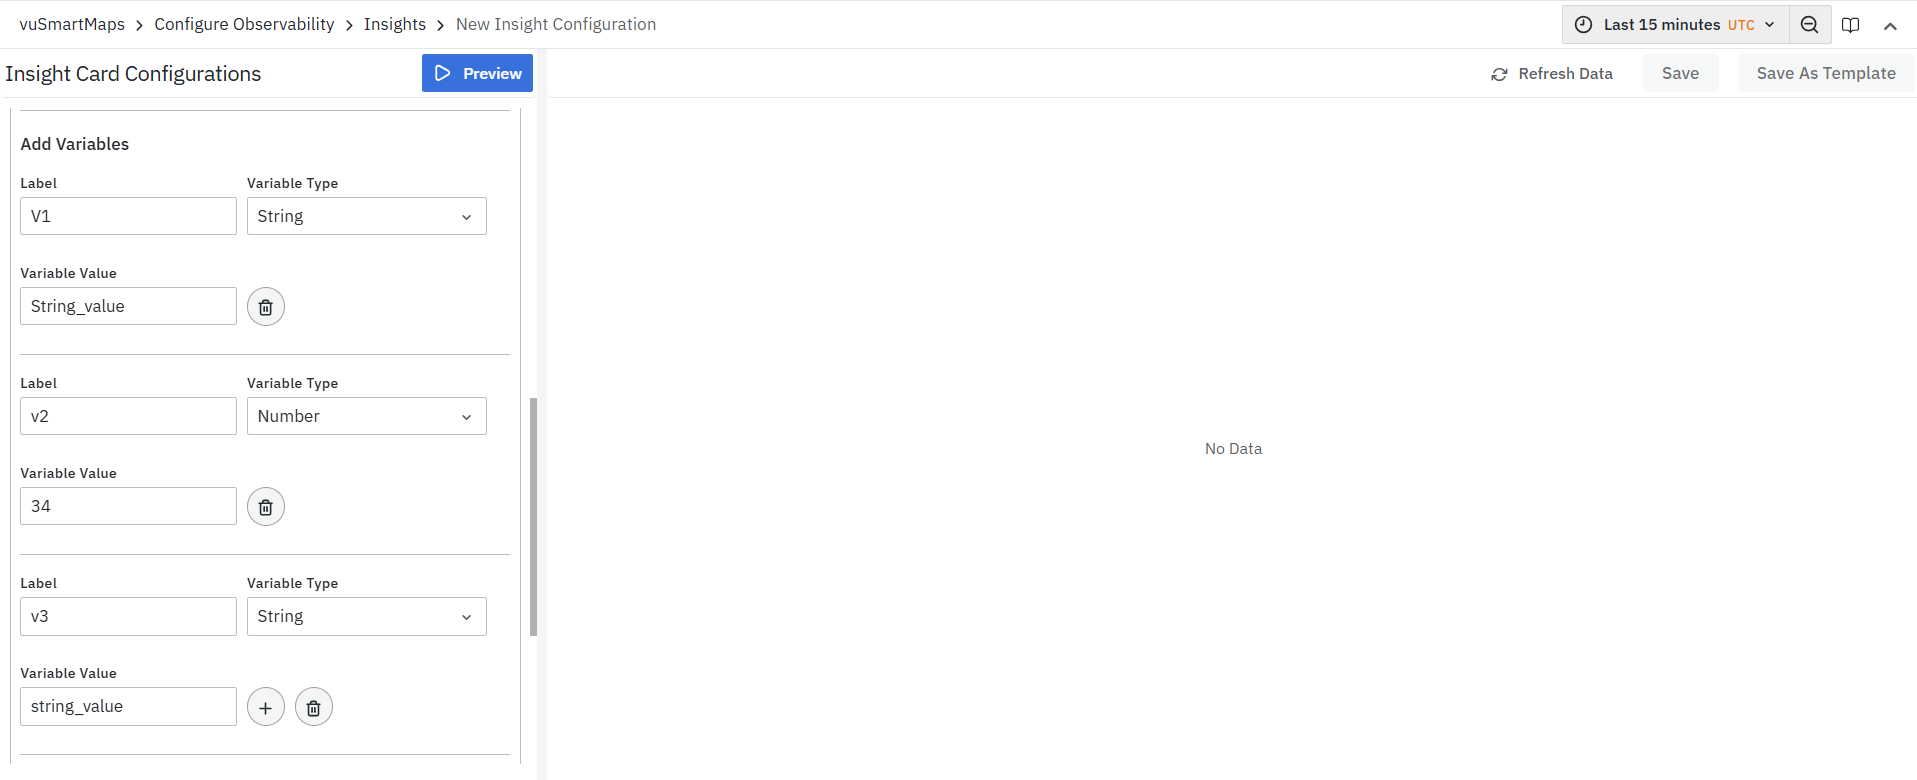Go to vuSmartMaps breadcrumb
The height and width of the screenshot is (780, 1917).
(72, 24)
